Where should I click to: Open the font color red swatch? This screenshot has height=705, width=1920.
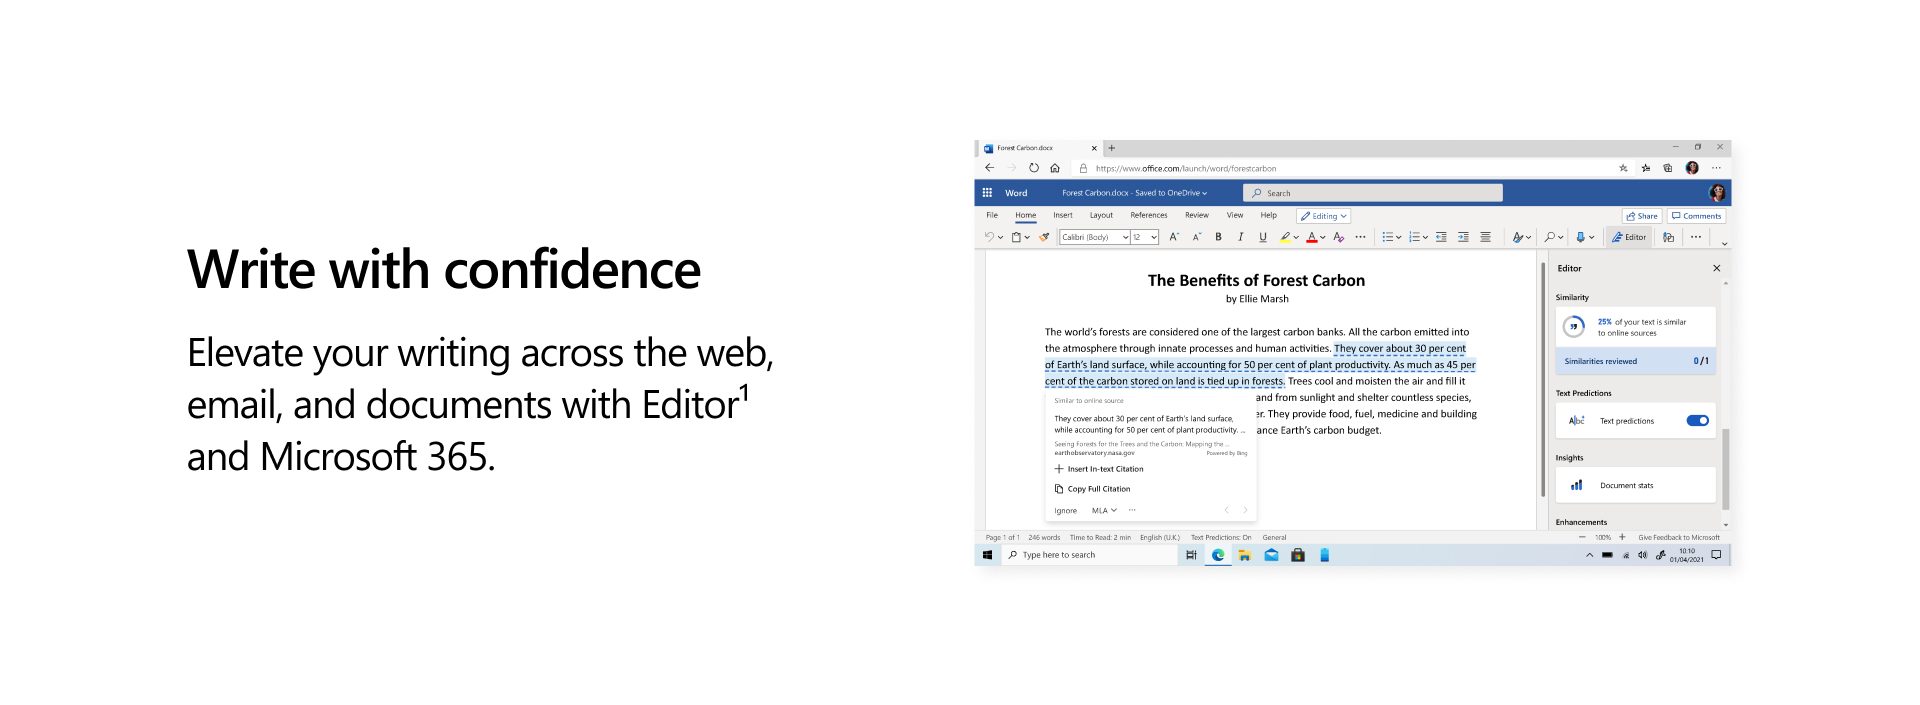[1312, 237]
